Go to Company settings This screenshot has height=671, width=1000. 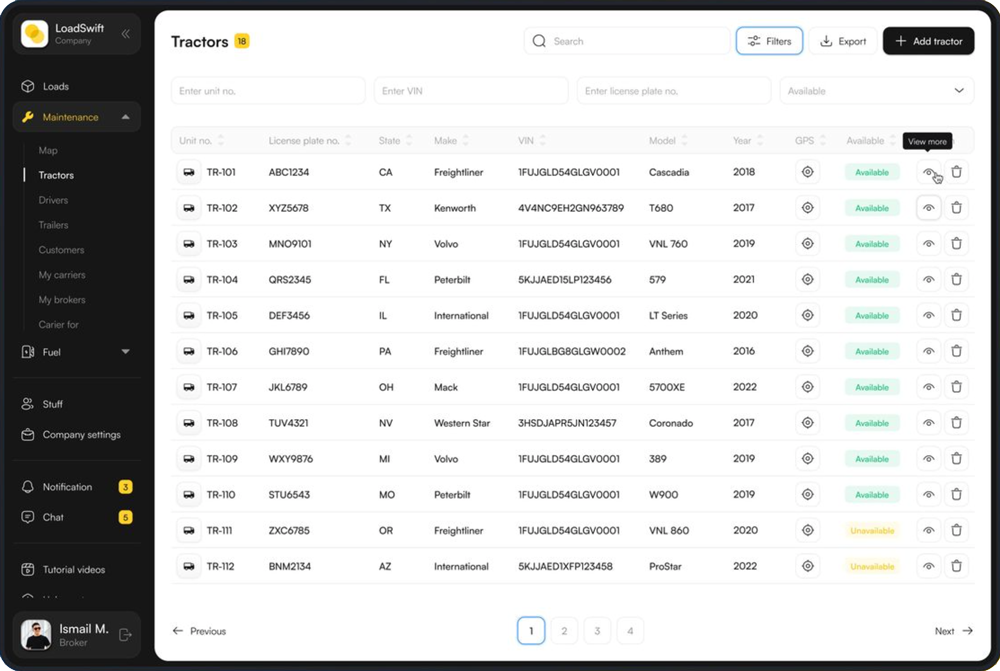pyautogui.click(x=81, y=435)
